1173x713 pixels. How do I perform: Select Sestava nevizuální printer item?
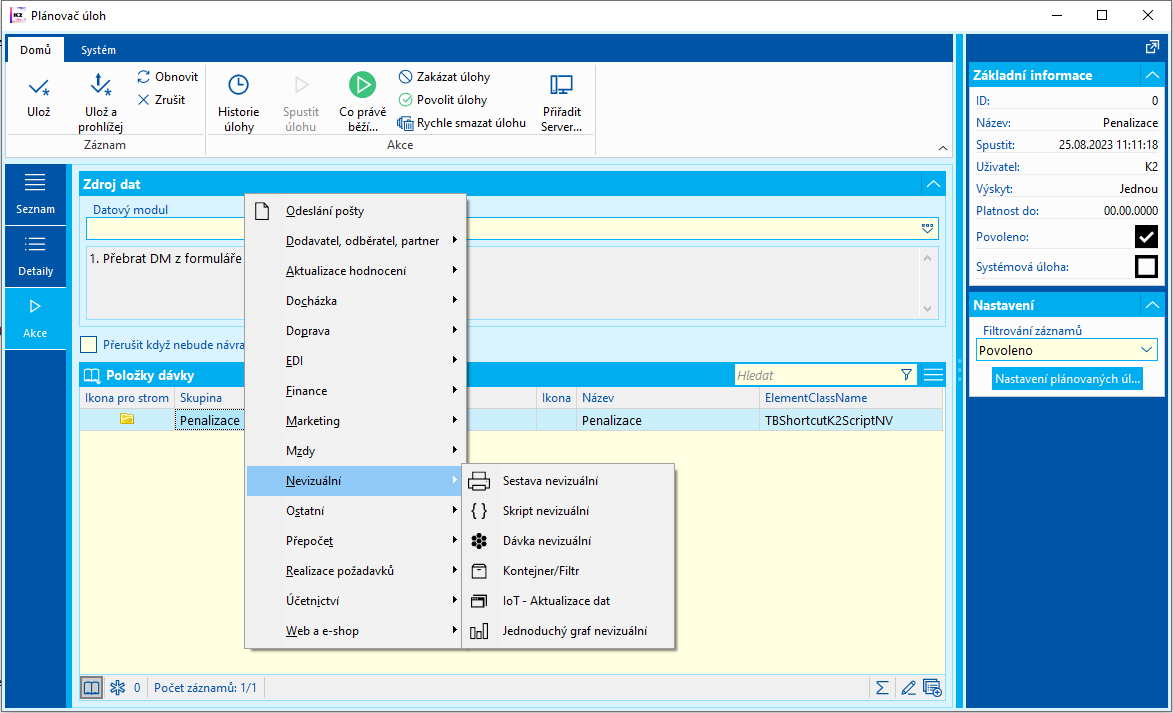point(550,481)
